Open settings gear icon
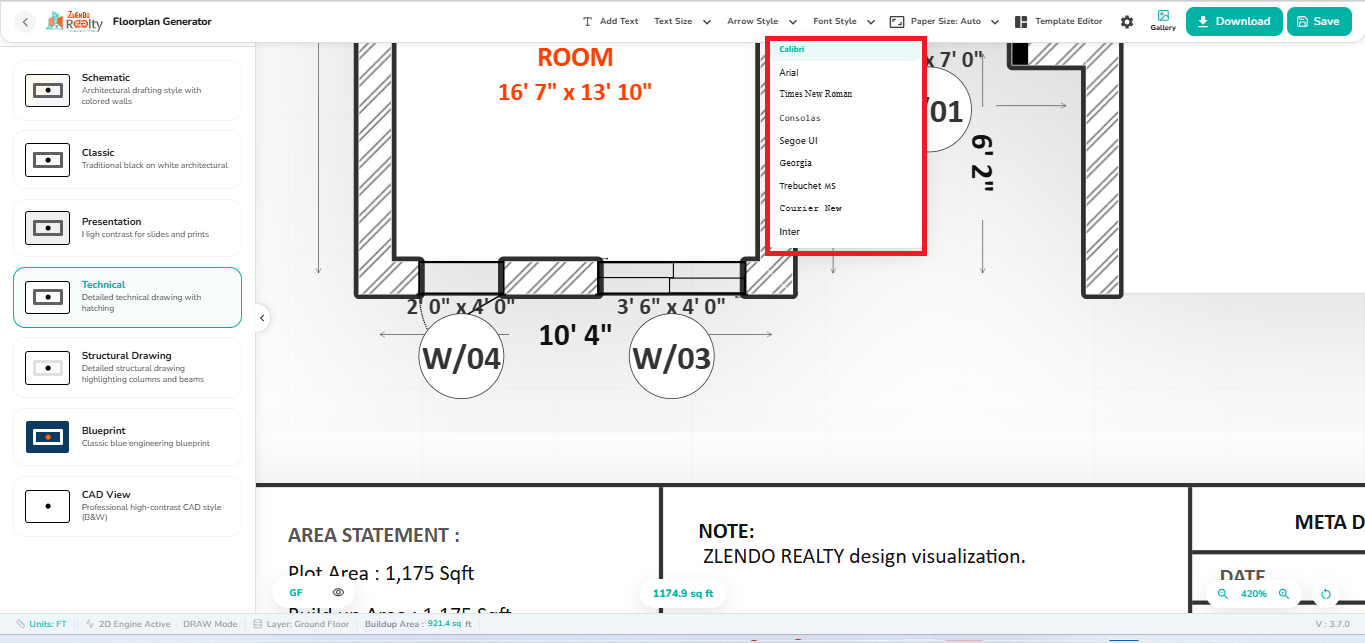1365x643 pixels. tap(1127, 21)
